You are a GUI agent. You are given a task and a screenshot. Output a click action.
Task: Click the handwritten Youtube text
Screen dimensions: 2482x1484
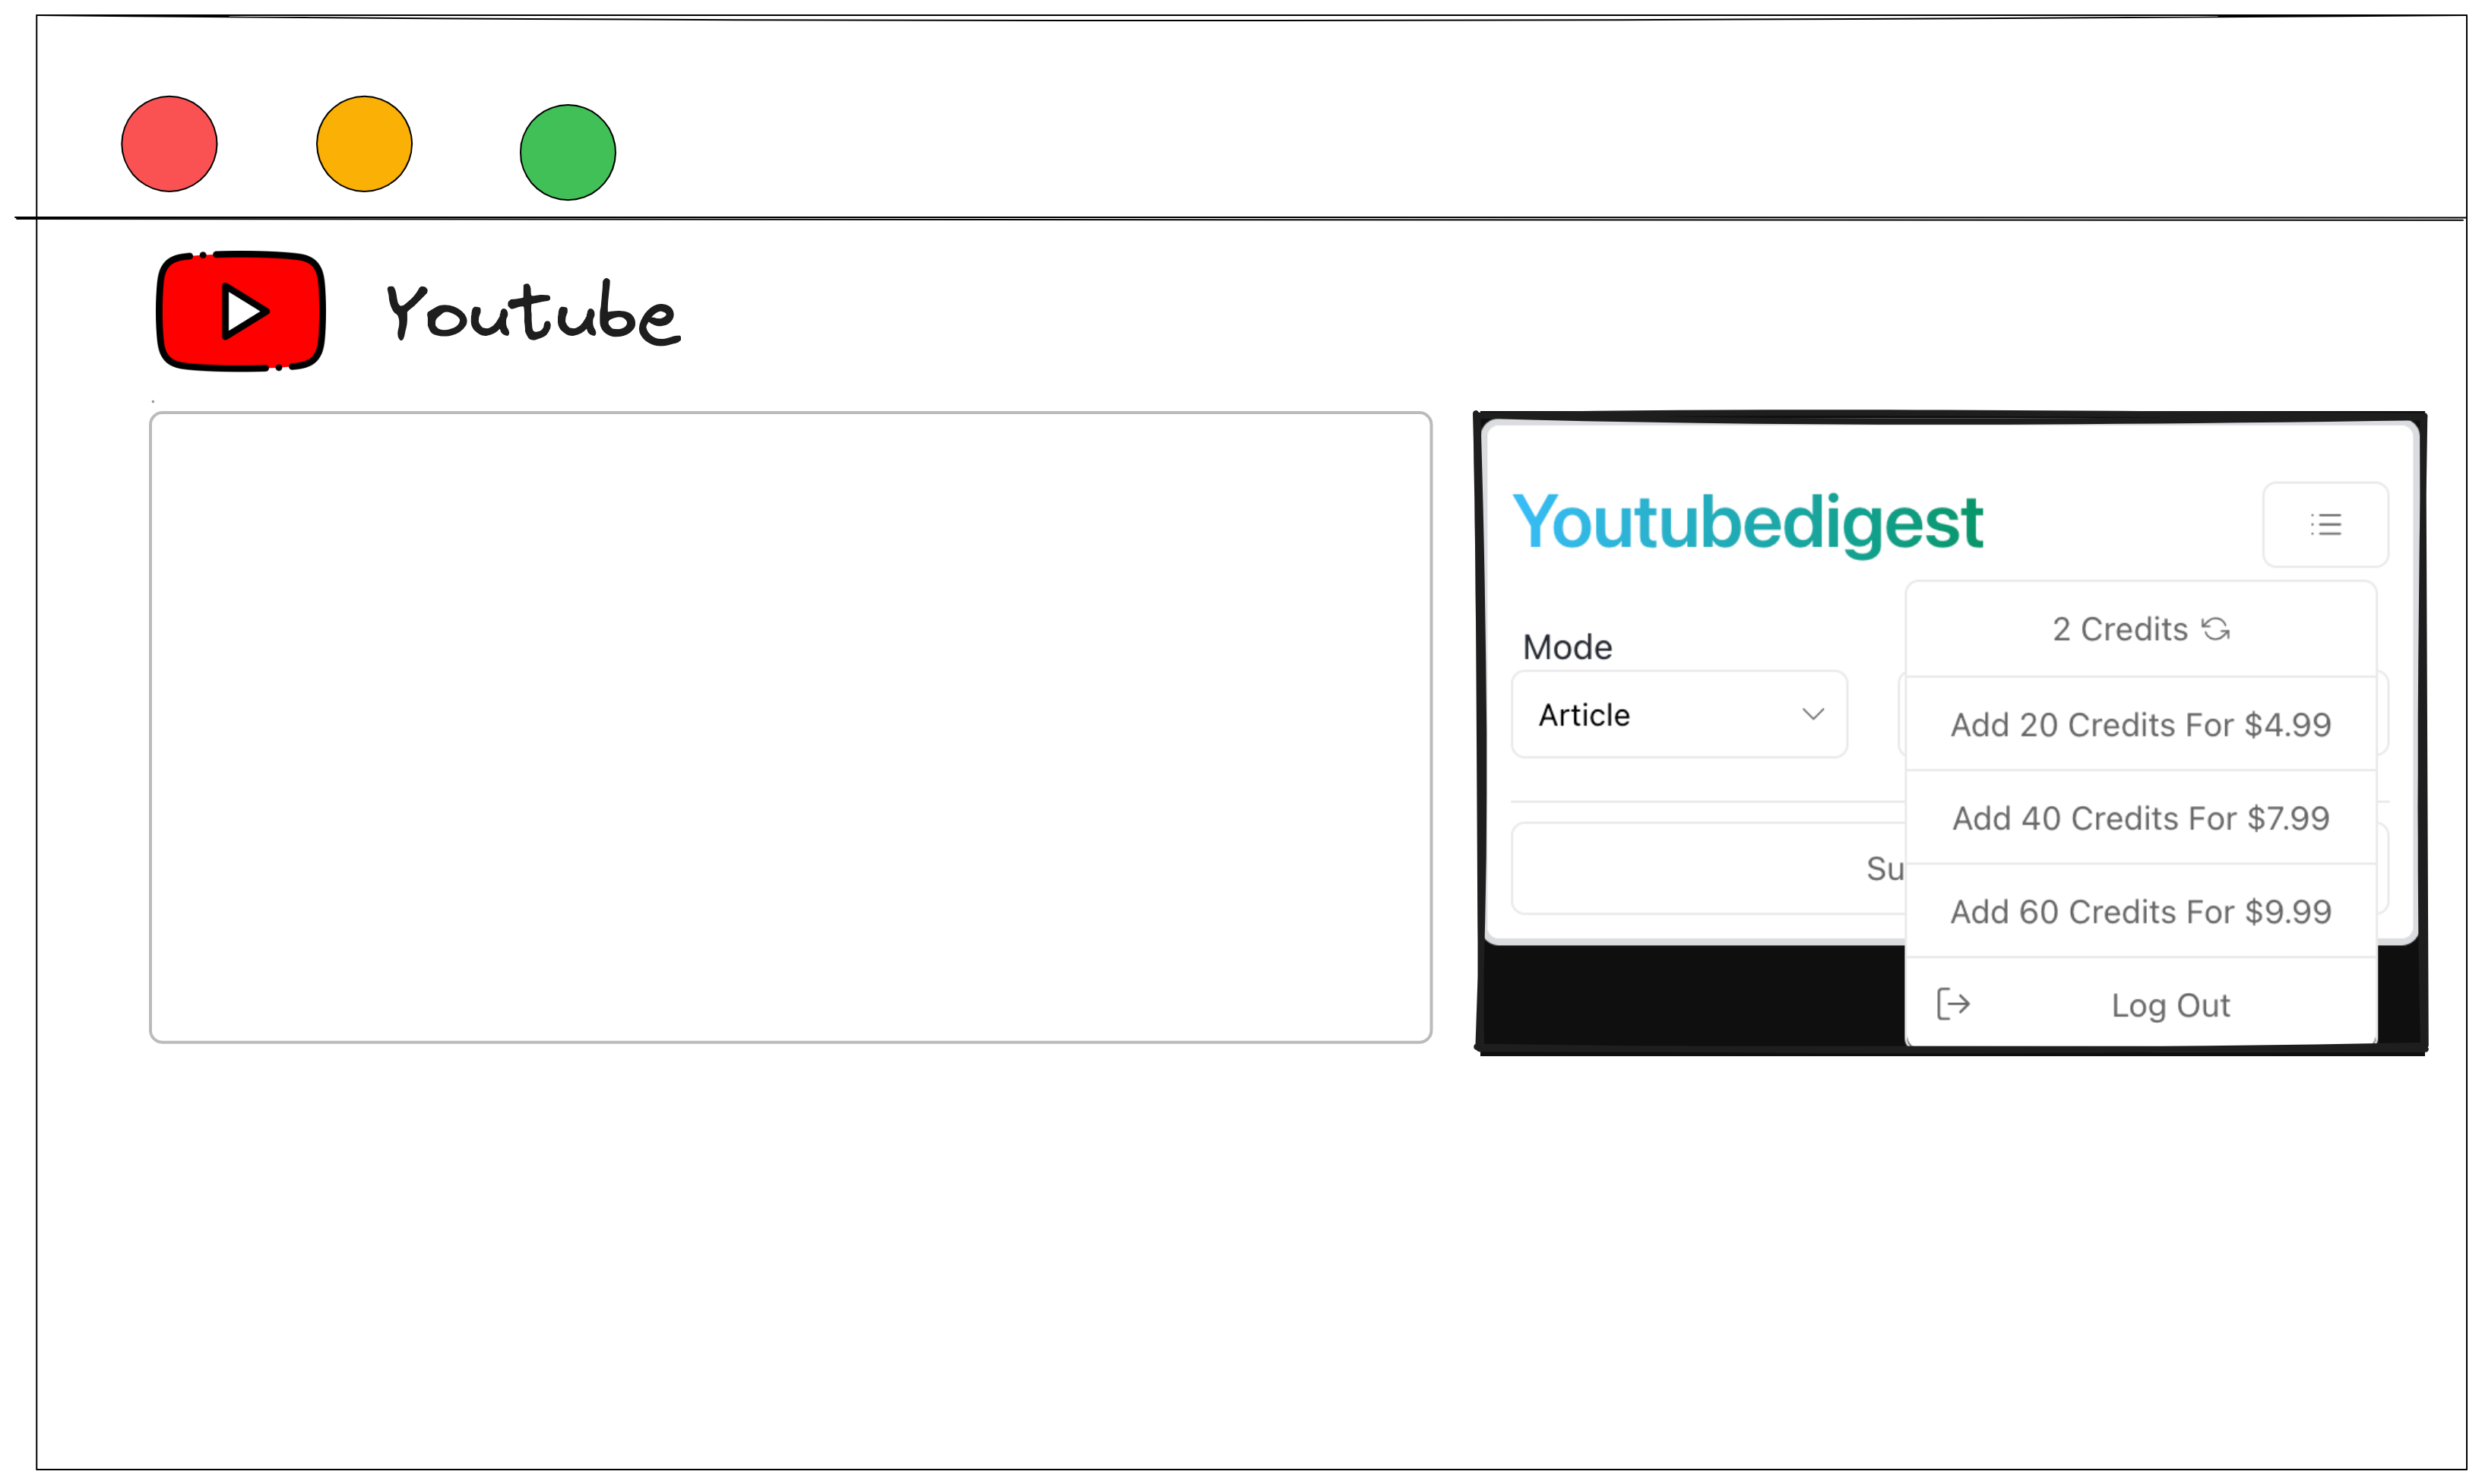[x=533, y=313]
